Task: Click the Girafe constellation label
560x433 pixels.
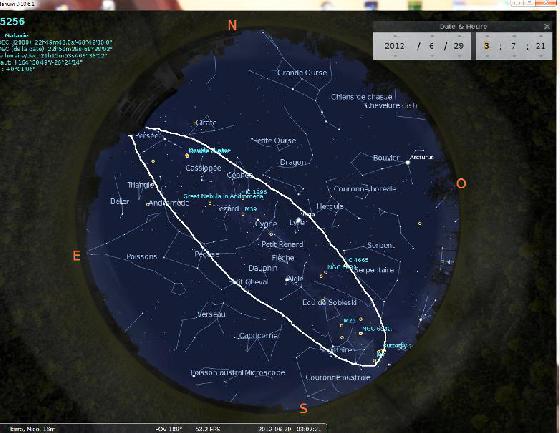Action: coord(206,123)
